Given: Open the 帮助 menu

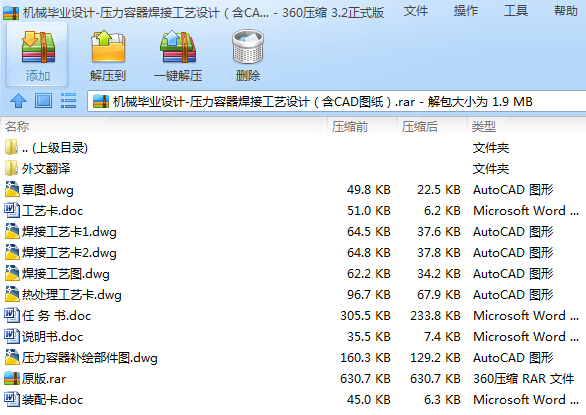Looking at the screenshot, I should 566,11.
